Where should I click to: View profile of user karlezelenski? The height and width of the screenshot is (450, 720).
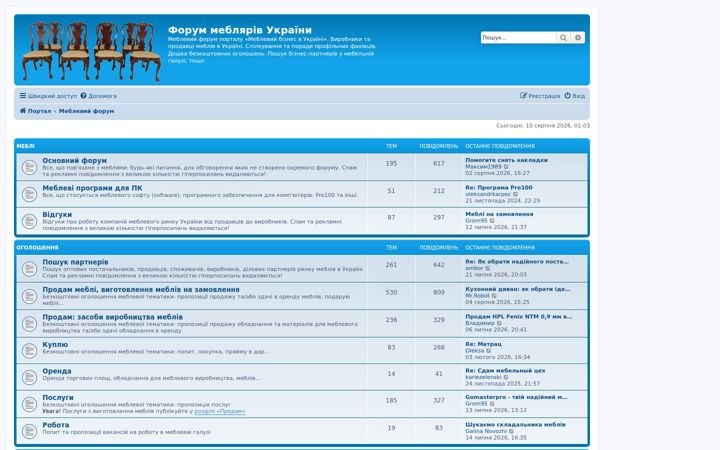(483, 377)
